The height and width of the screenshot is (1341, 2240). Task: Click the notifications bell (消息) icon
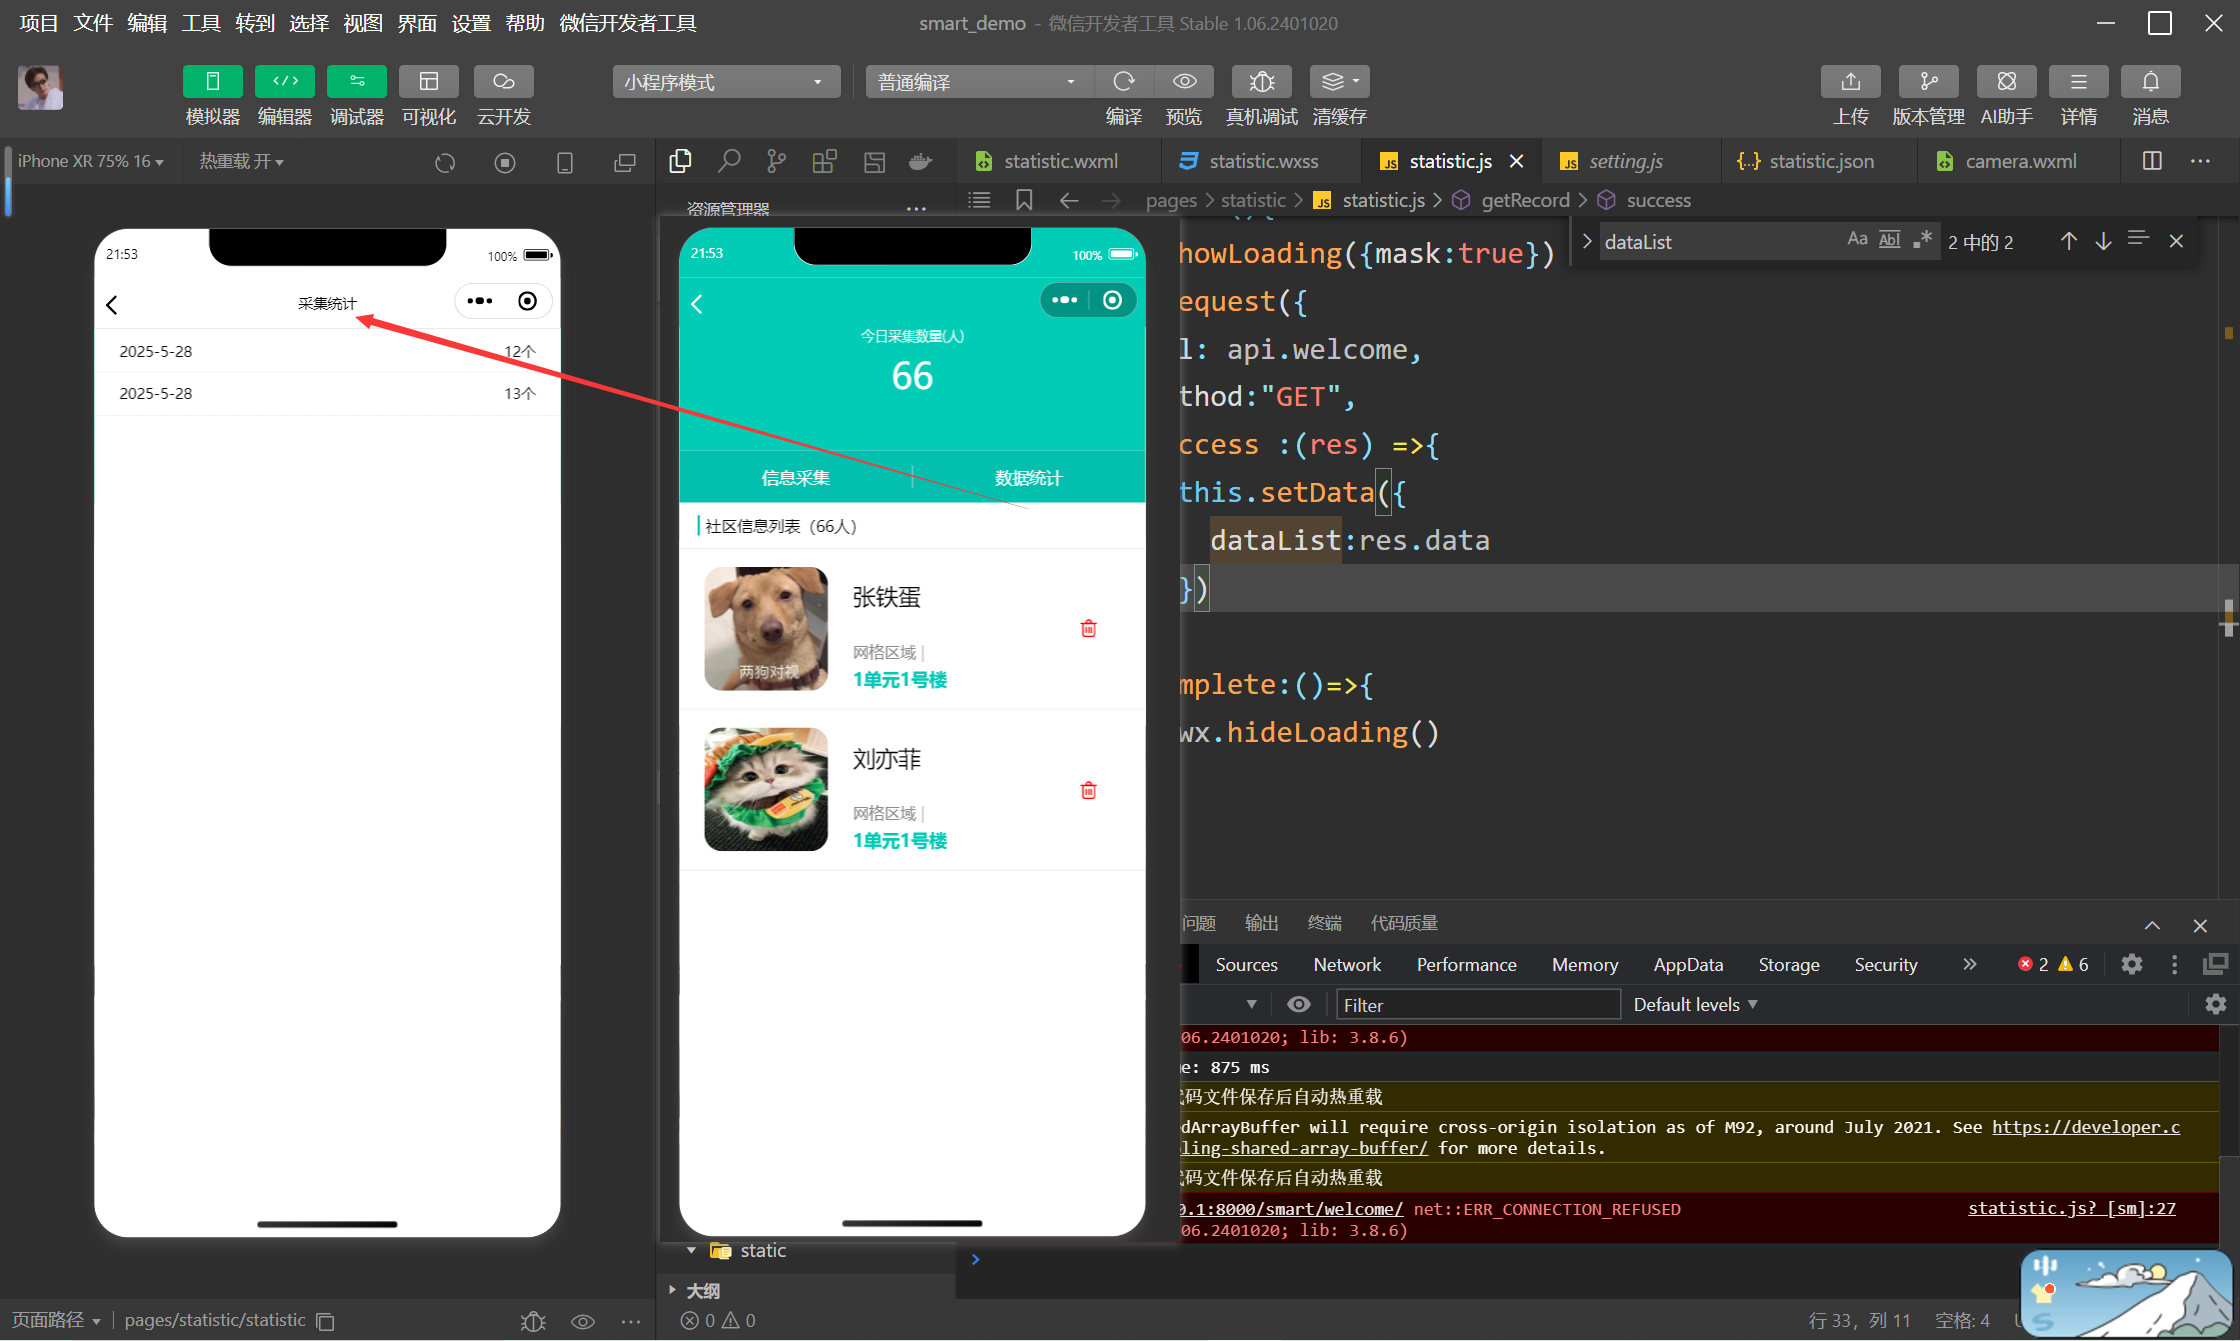point(2150,81)
